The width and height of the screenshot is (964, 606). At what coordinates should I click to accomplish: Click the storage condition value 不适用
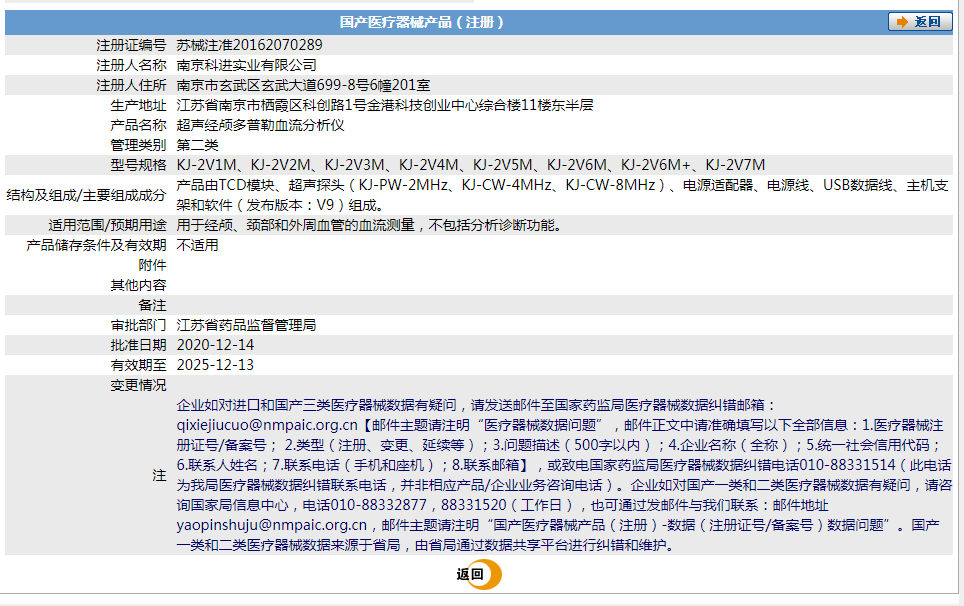[x=197, y=245]
